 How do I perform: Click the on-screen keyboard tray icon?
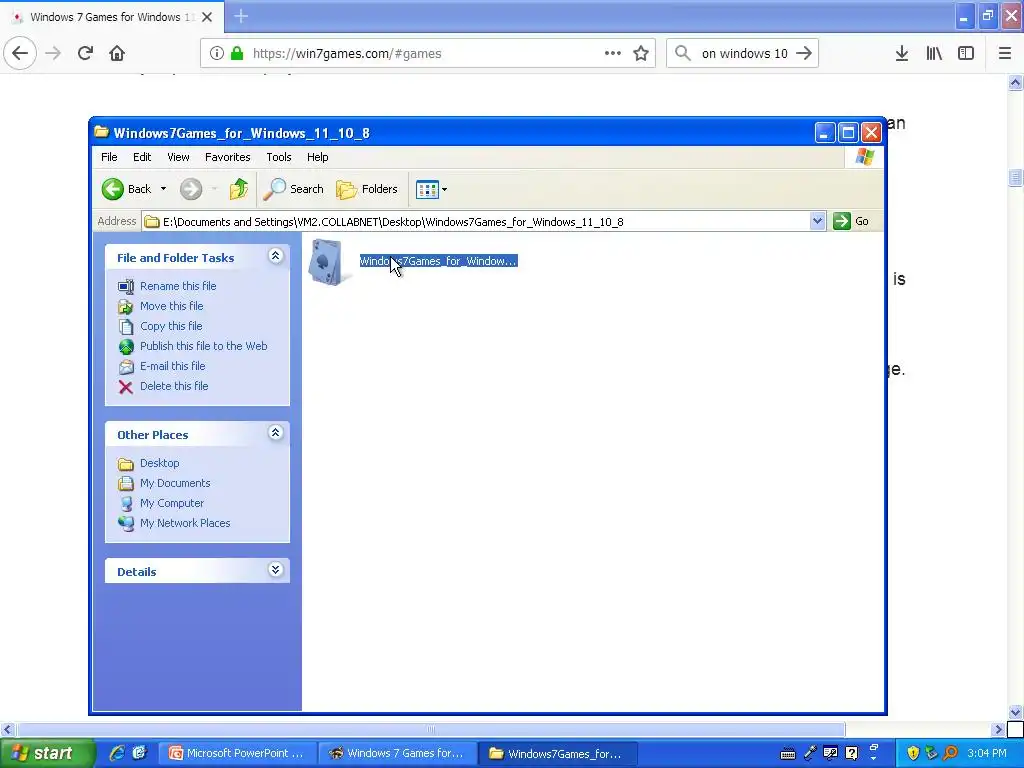coord(788,754)
